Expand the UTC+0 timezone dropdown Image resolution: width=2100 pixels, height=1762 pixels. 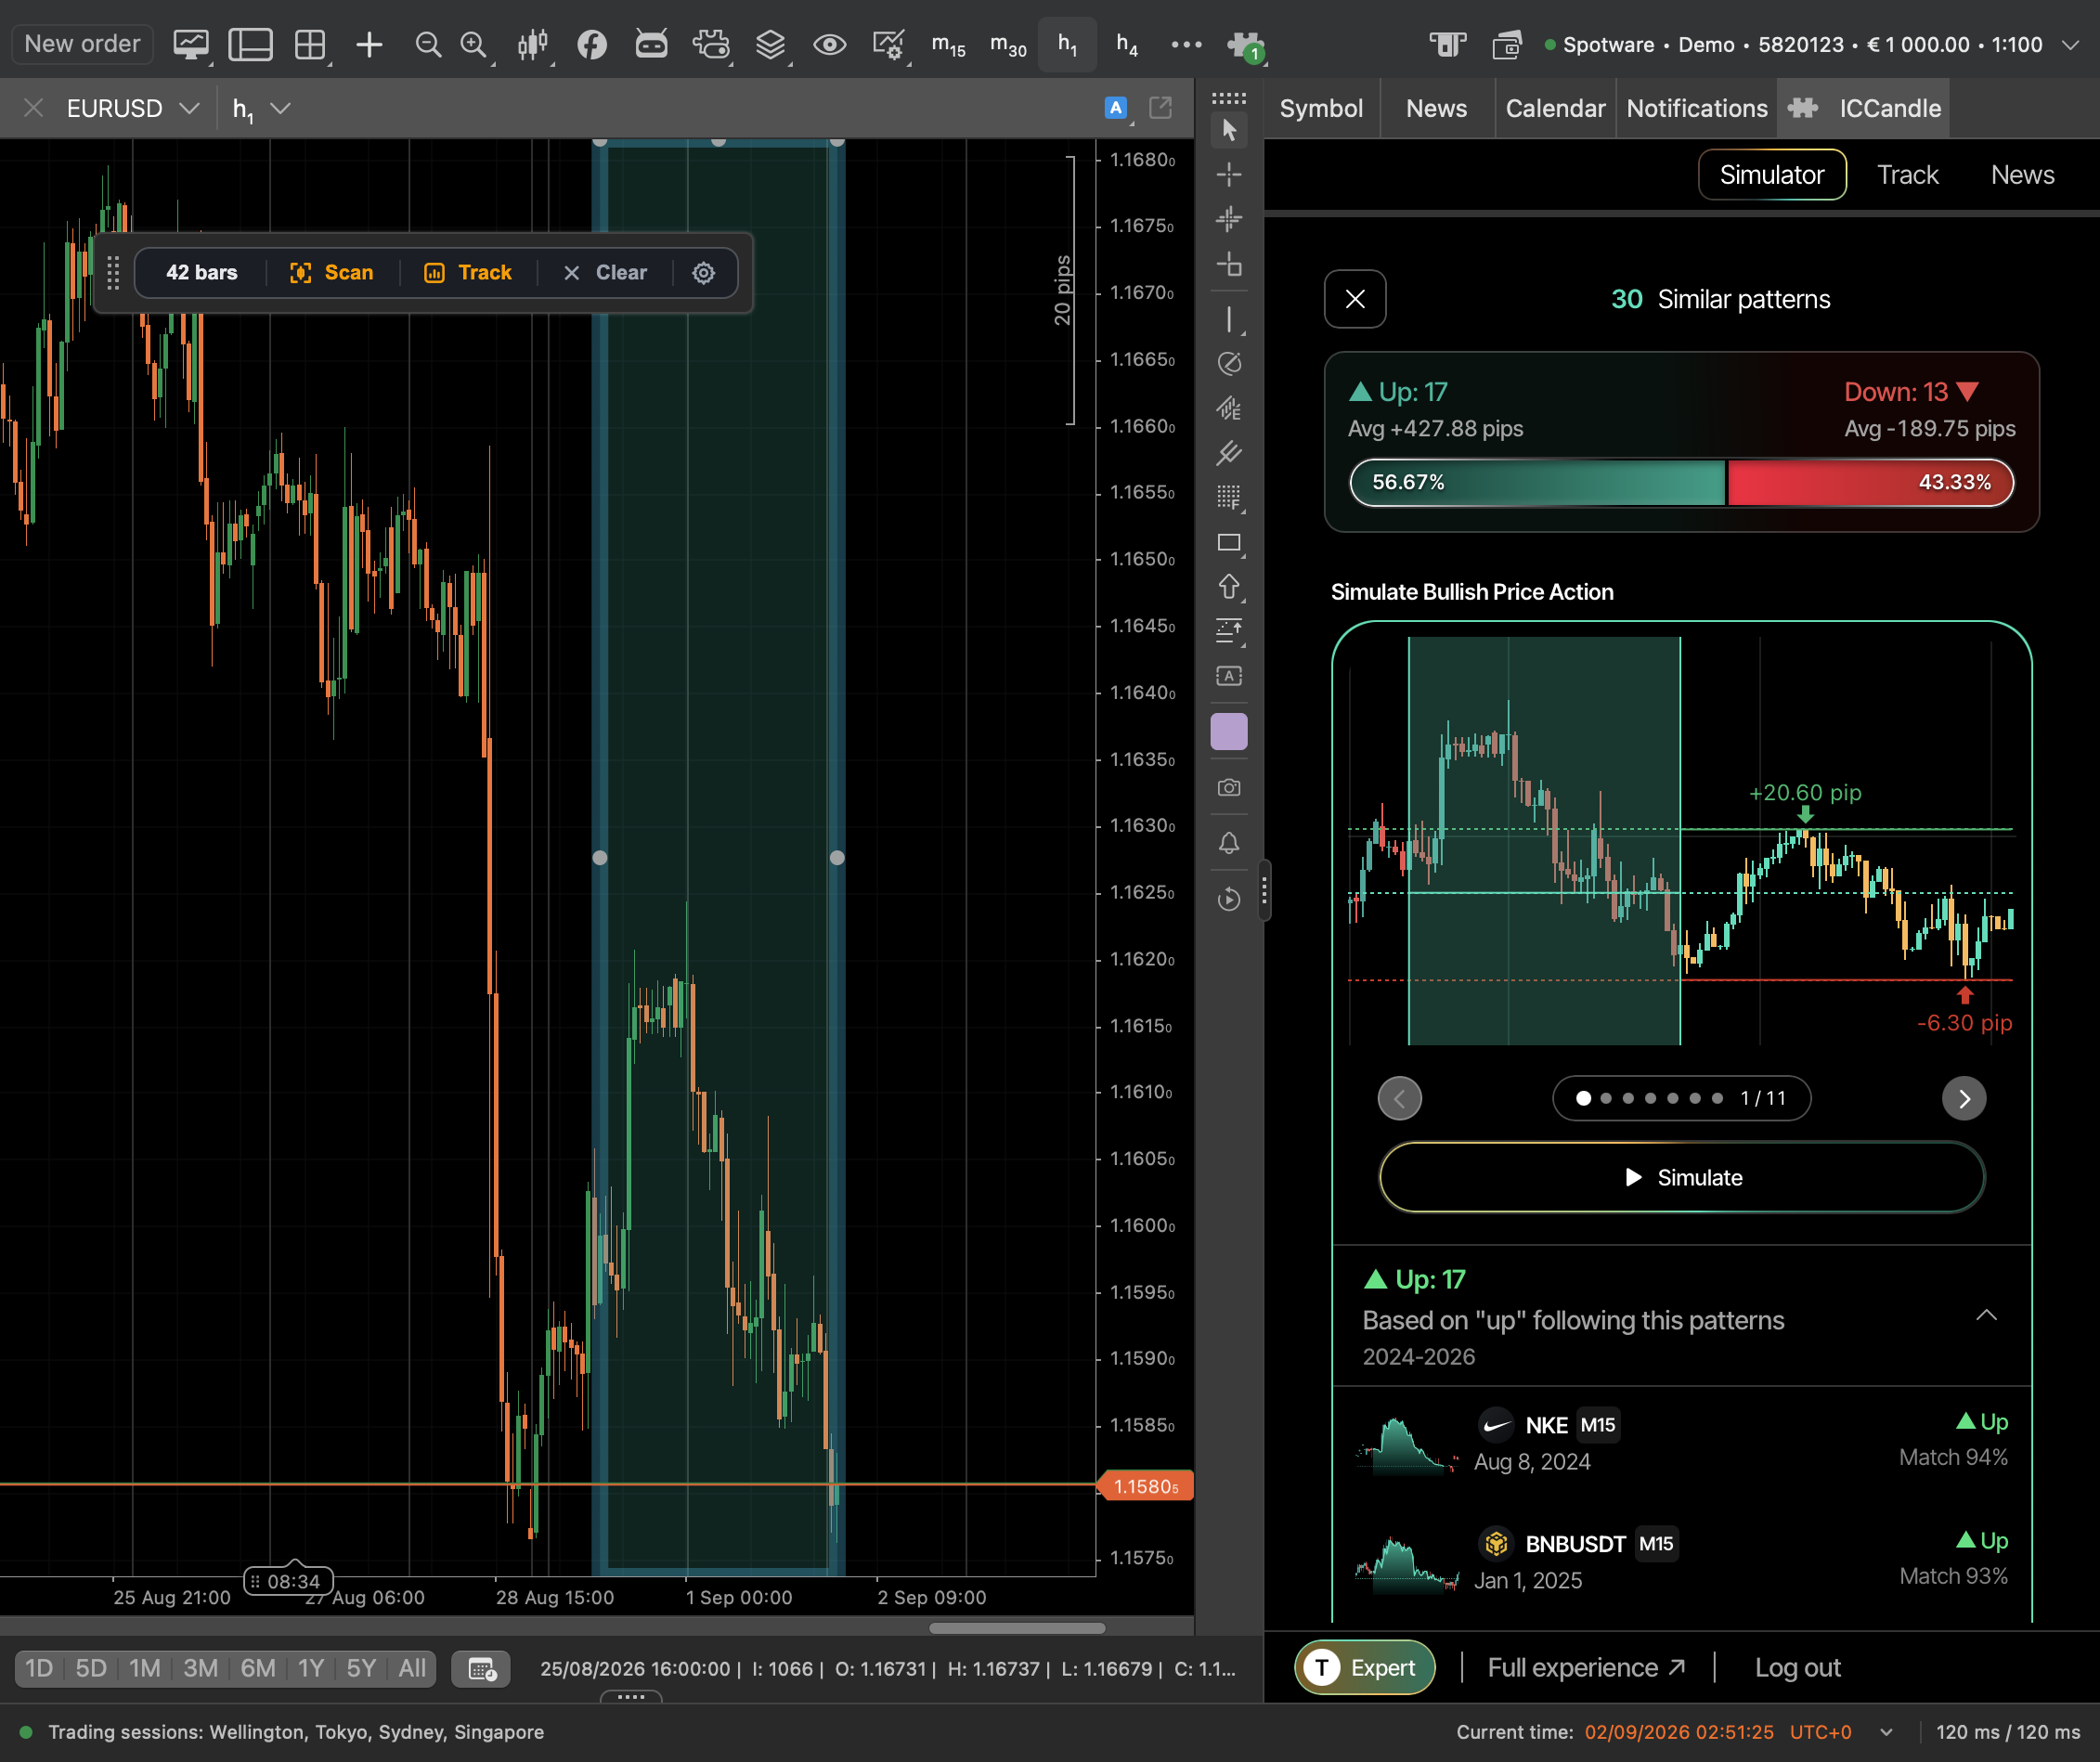pos(1886,1732)
